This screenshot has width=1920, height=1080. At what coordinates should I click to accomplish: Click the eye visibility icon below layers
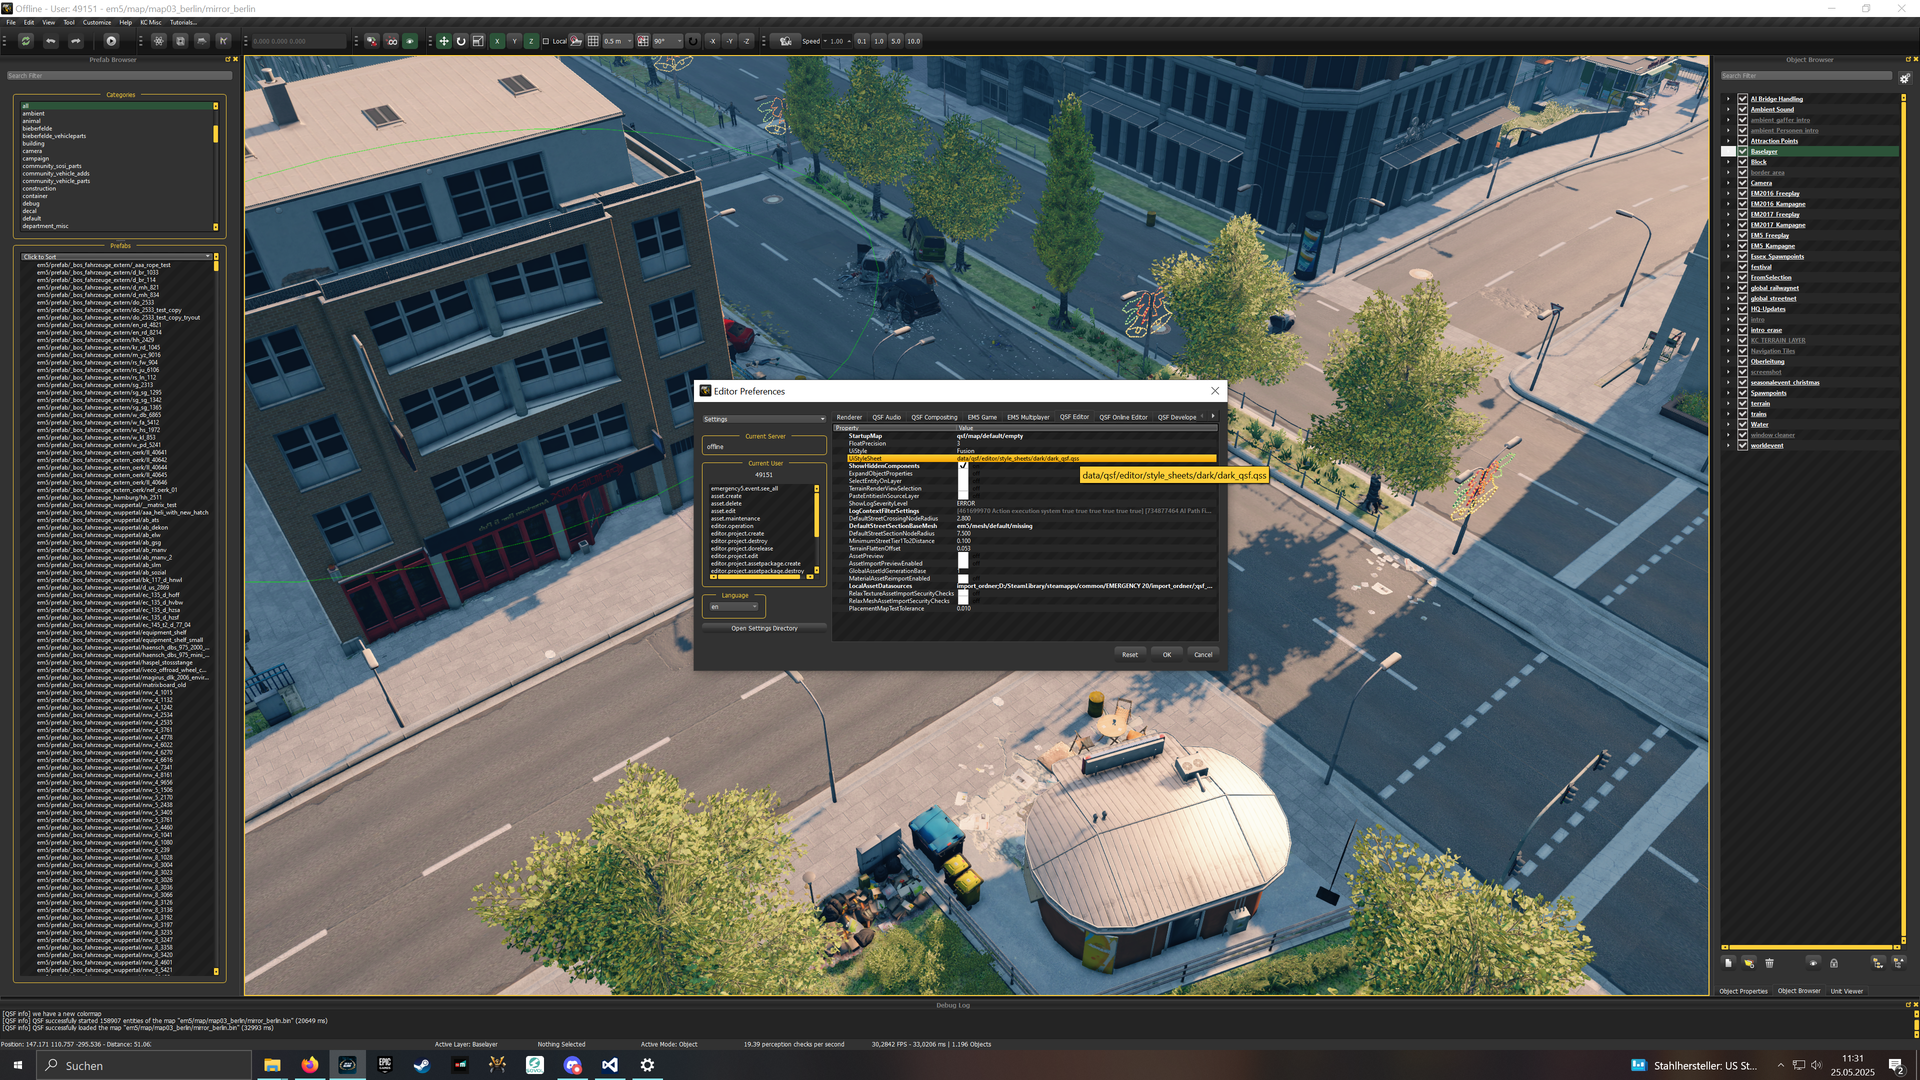[x=1813, y=963]
